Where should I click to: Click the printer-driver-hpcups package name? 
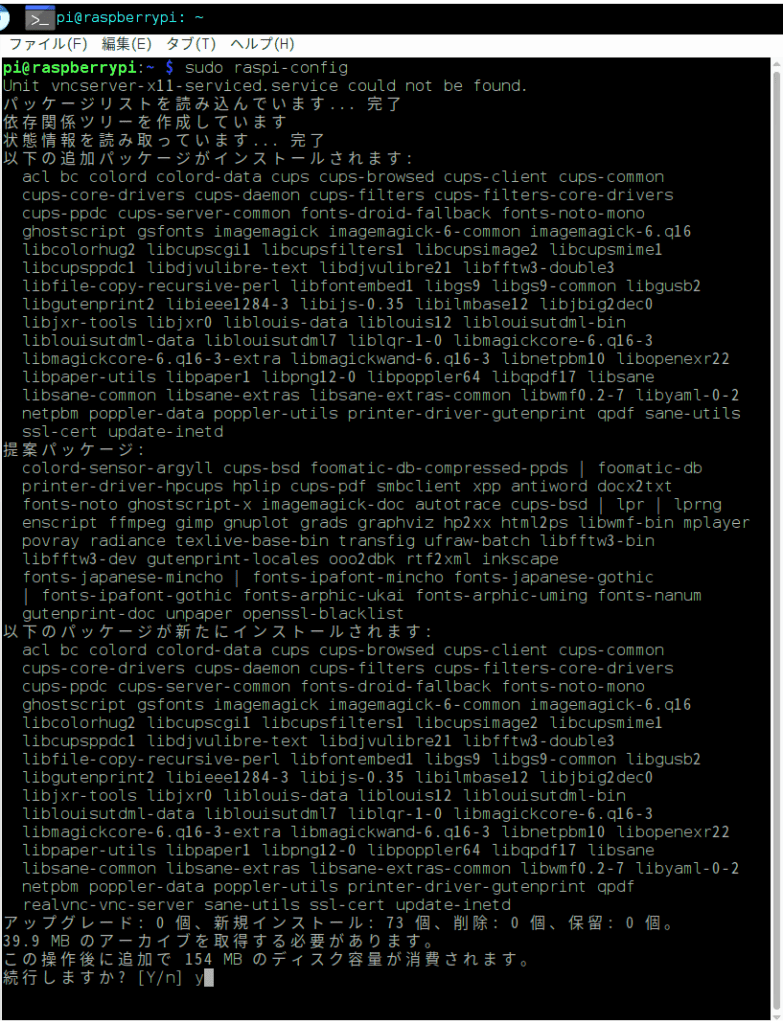click(122, 487)
